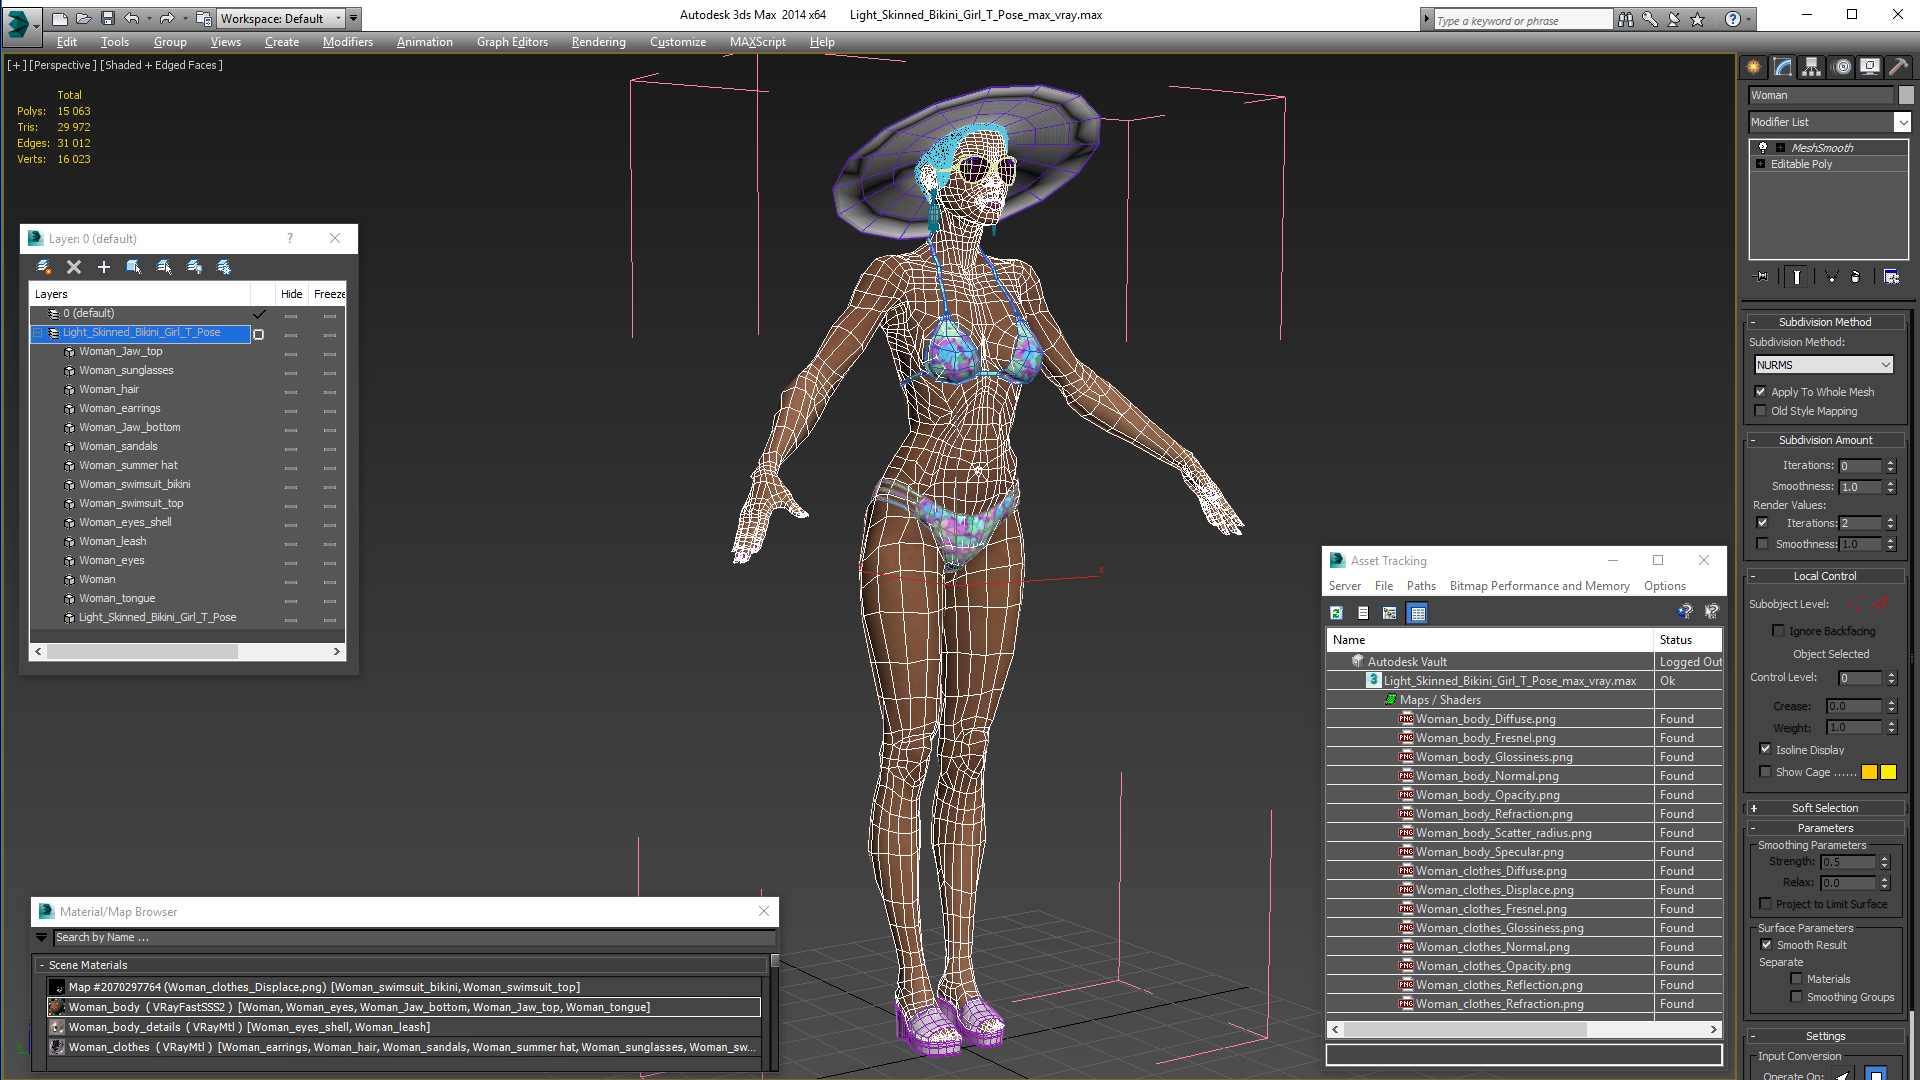Expand the Soft Selection rollout

point(1825,808)
